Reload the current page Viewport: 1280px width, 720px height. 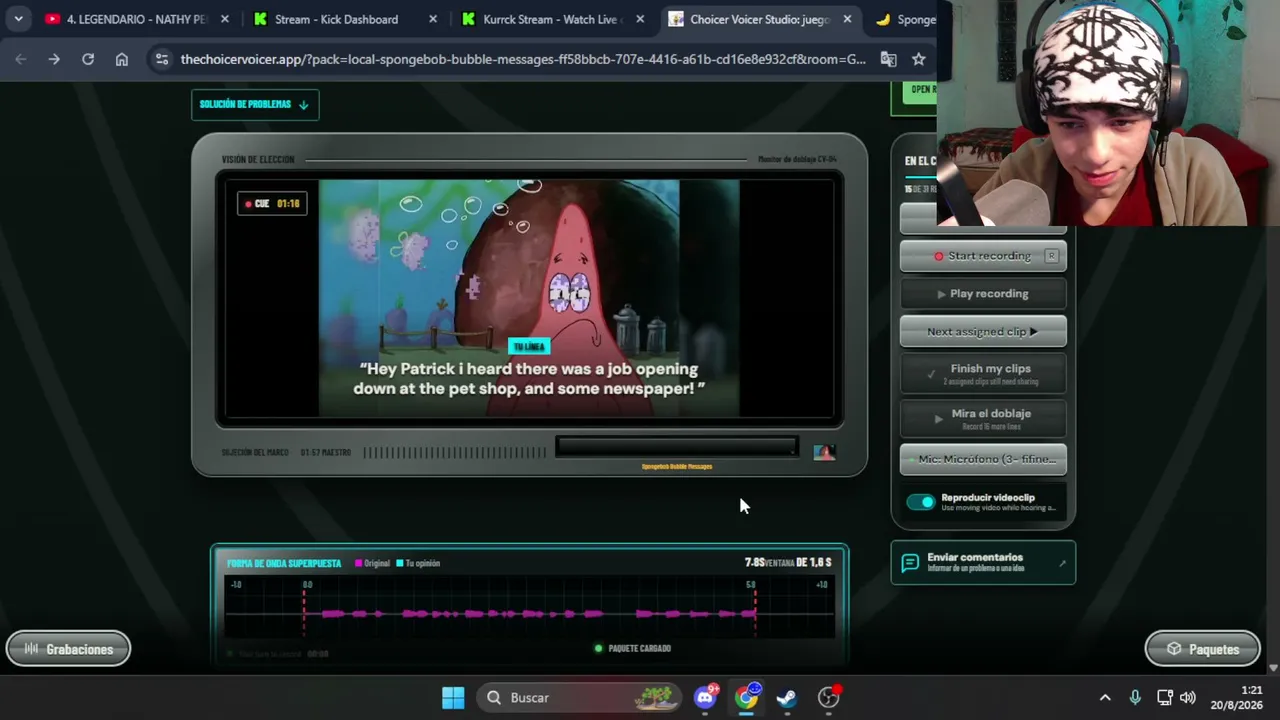pos(88,59)
